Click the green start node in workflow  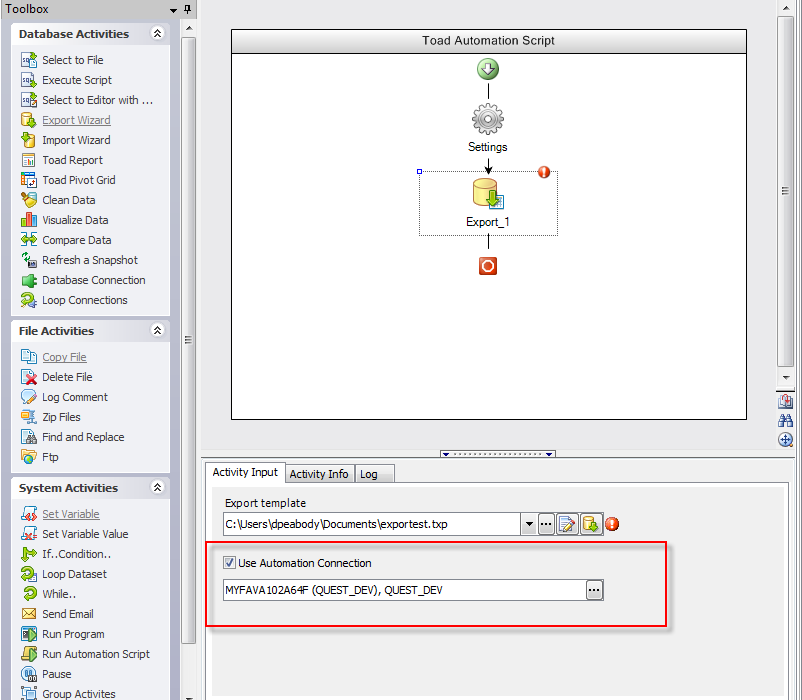click(x=488, y=69)
